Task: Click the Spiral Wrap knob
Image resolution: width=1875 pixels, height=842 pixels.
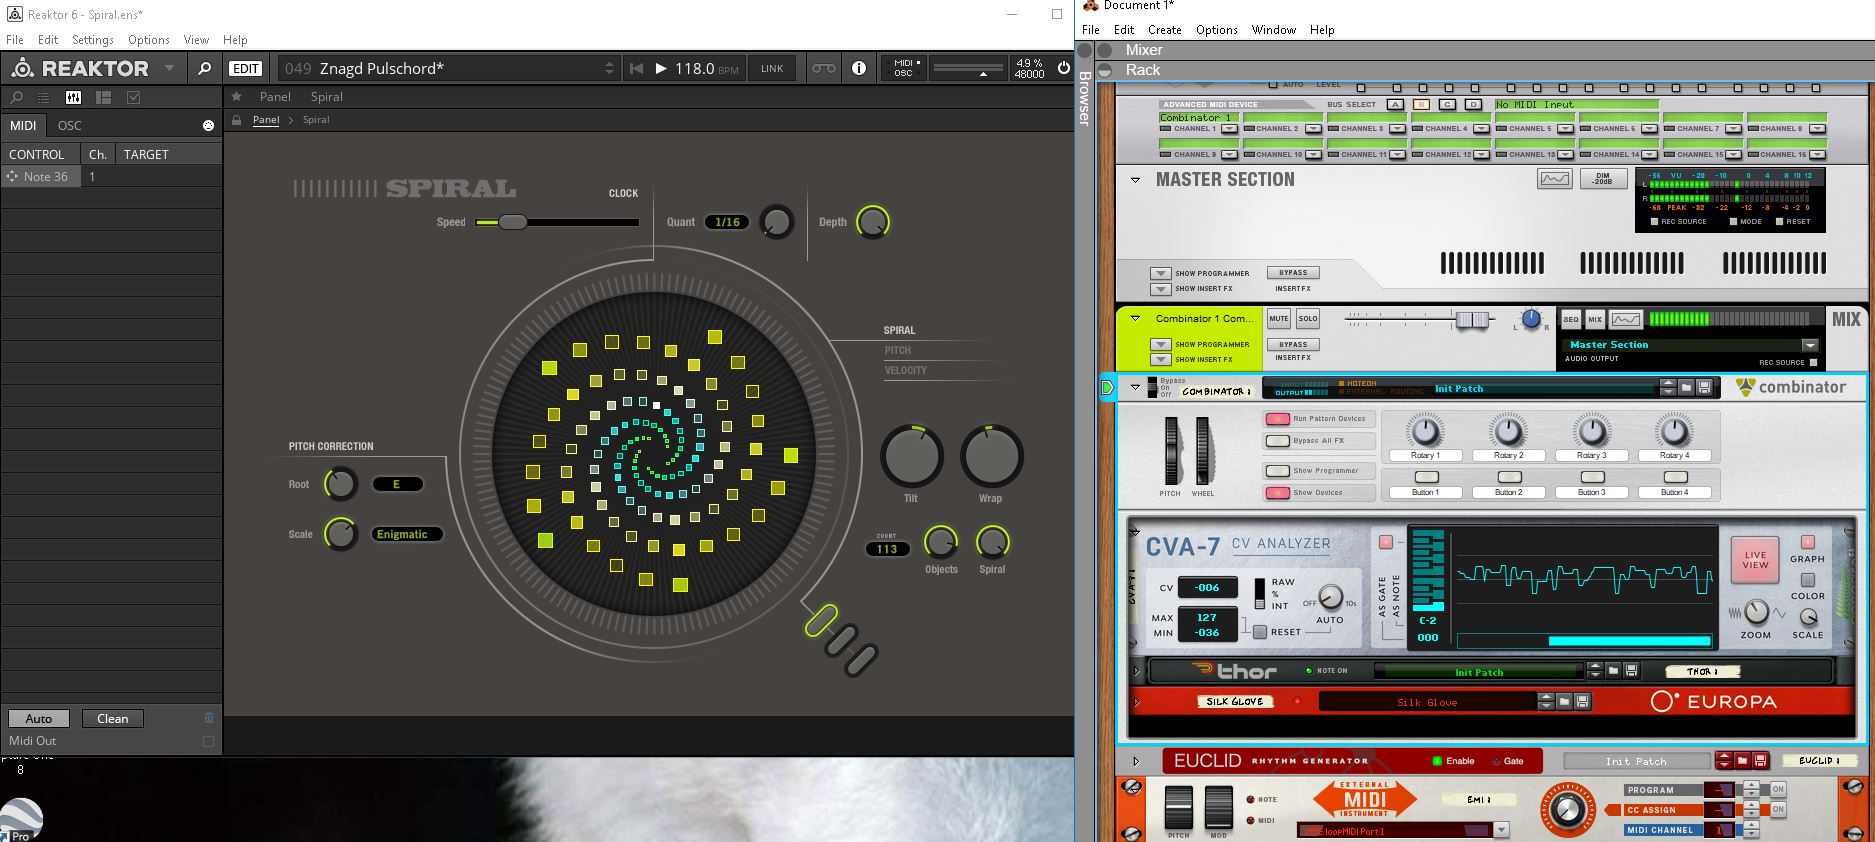Action: click(x=991, y=456)
